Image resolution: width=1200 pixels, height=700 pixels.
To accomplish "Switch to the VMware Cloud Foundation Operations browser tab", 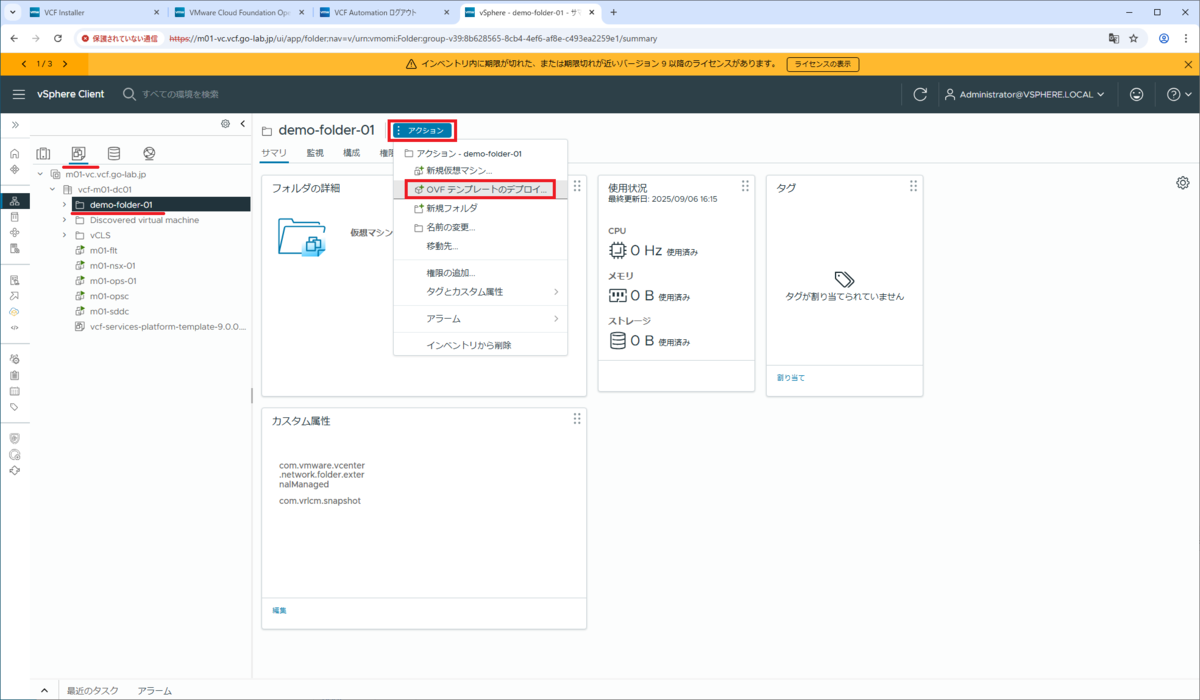I will coord(240,12).
